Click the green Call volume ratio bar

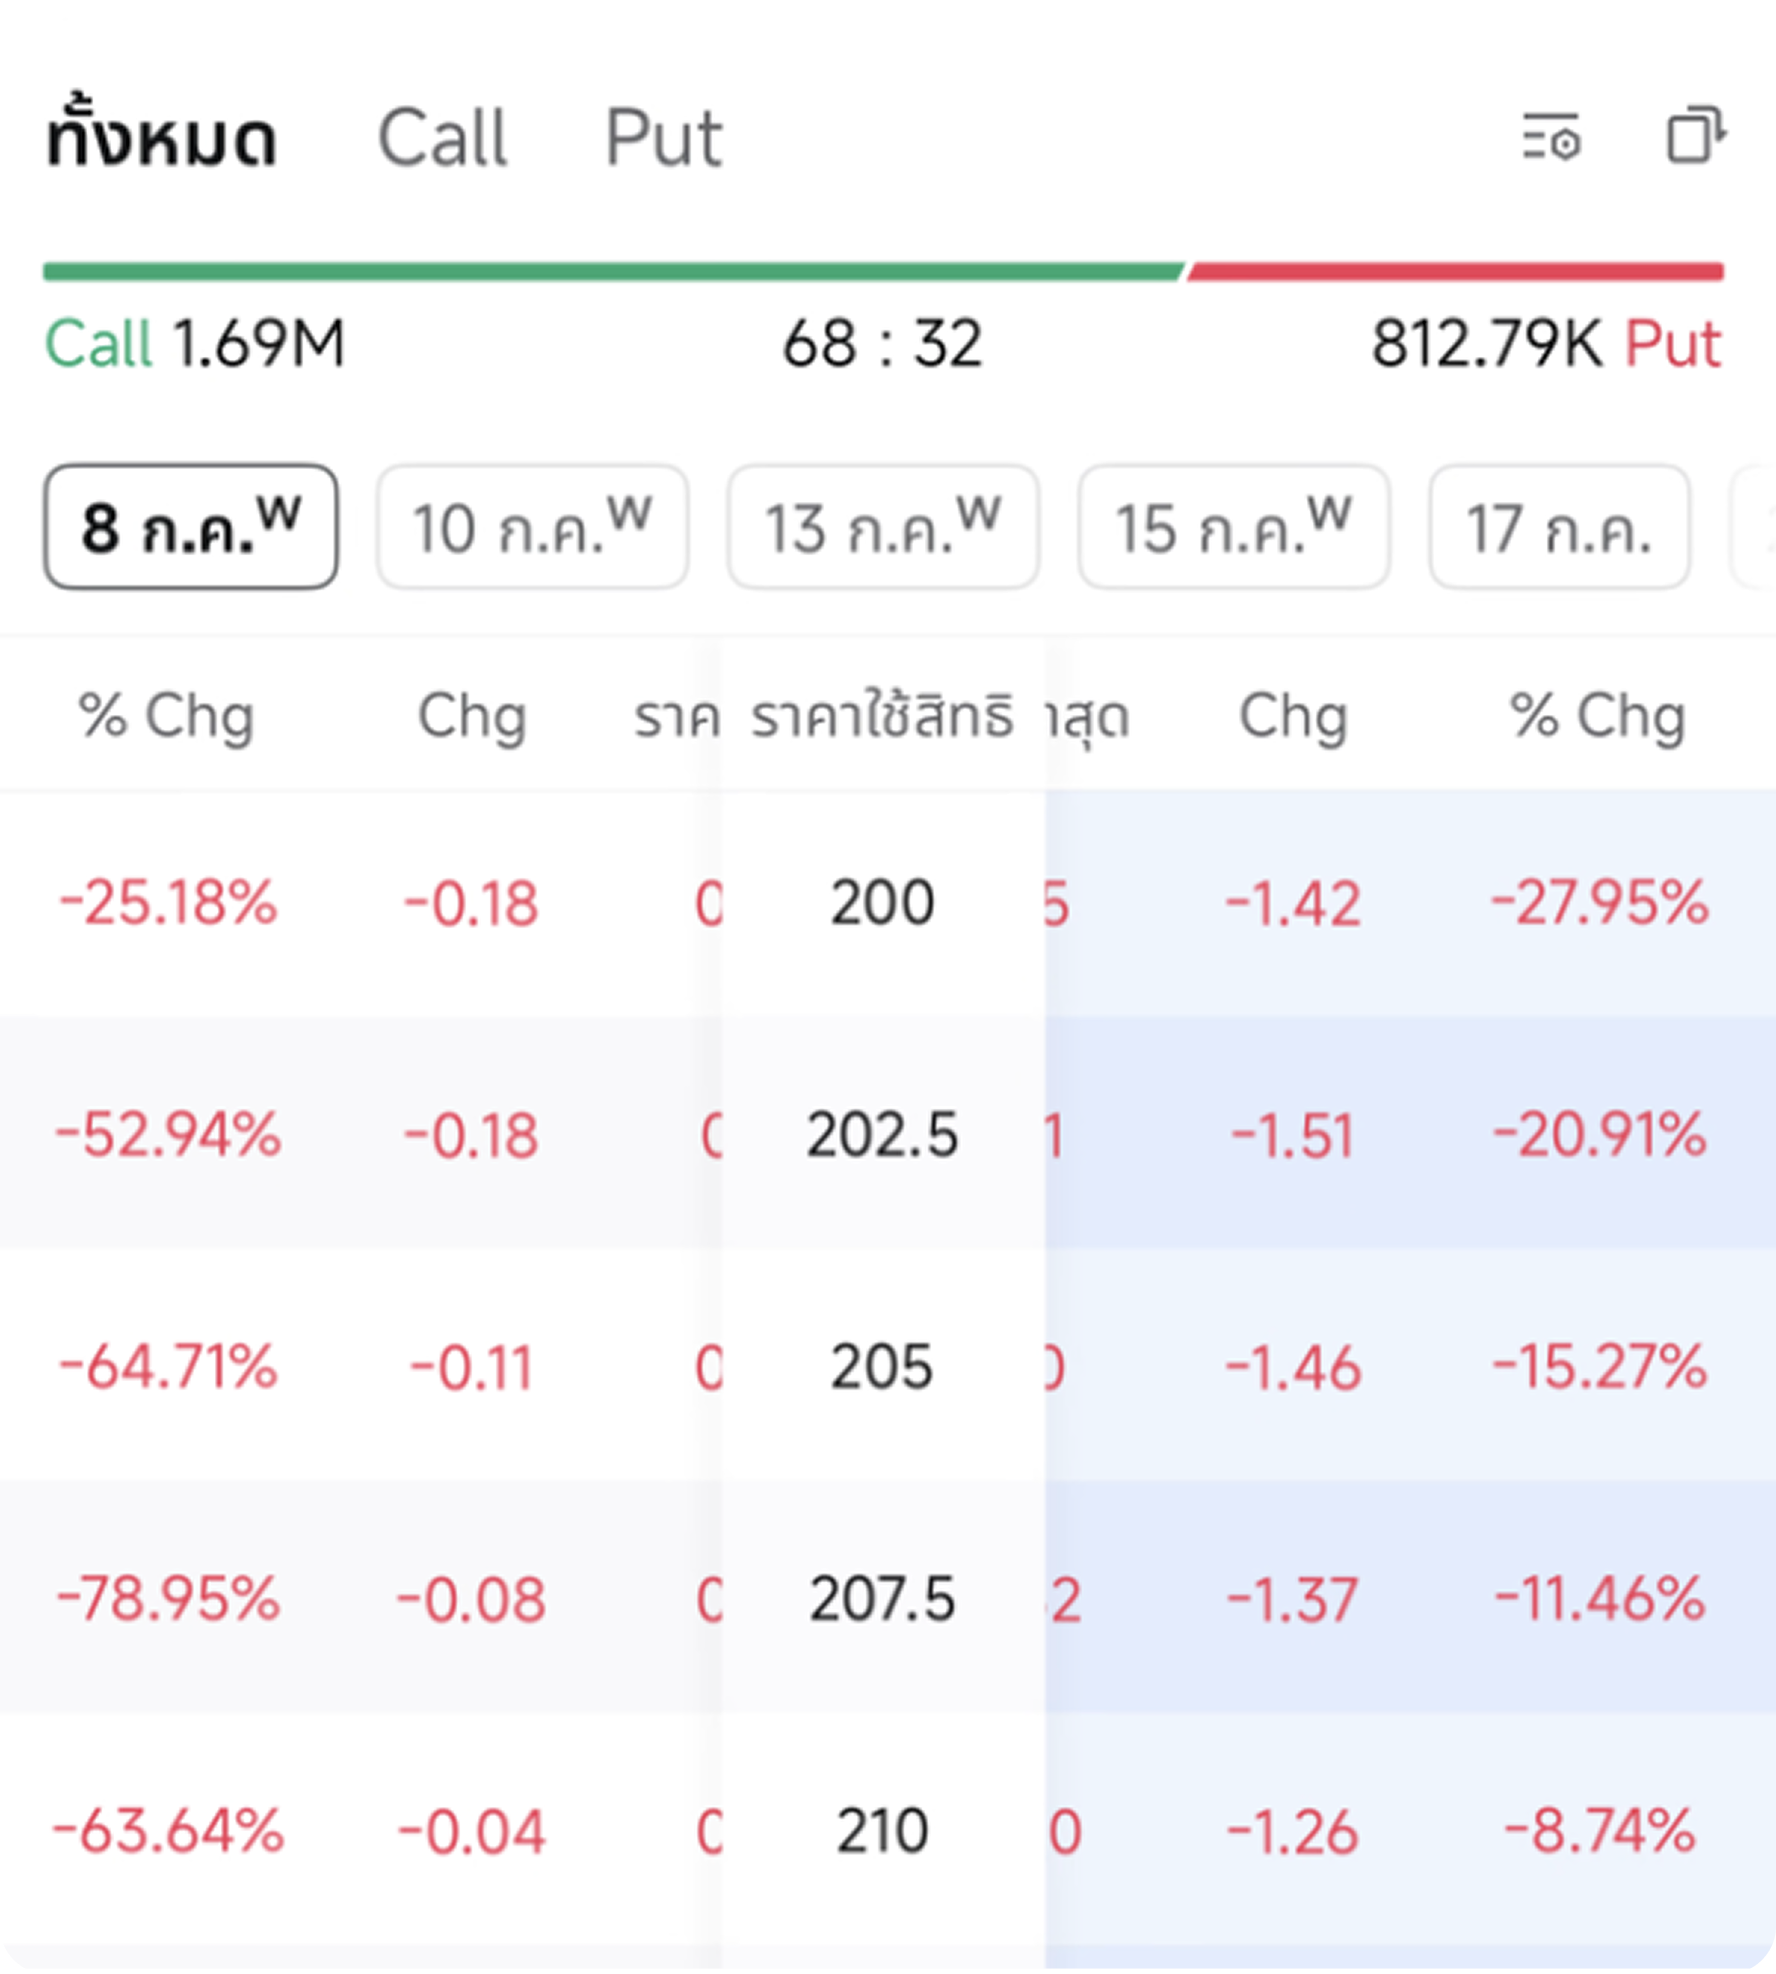pos(613,271)
